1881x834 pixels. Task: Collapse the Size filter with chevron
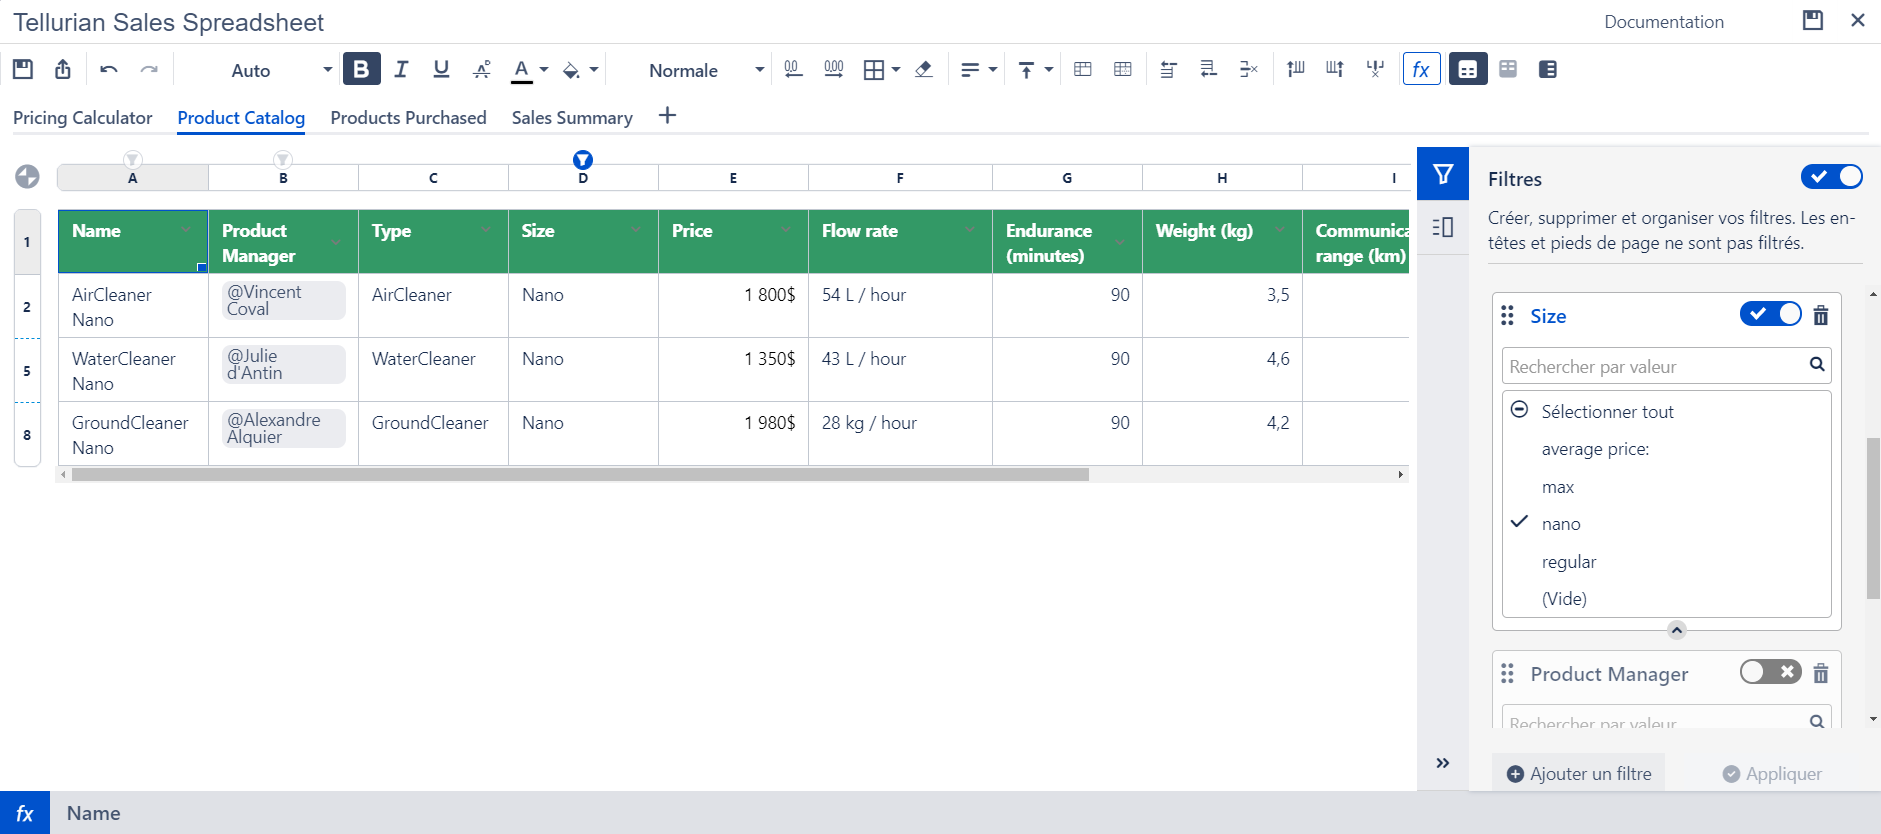pos(1677,630)
